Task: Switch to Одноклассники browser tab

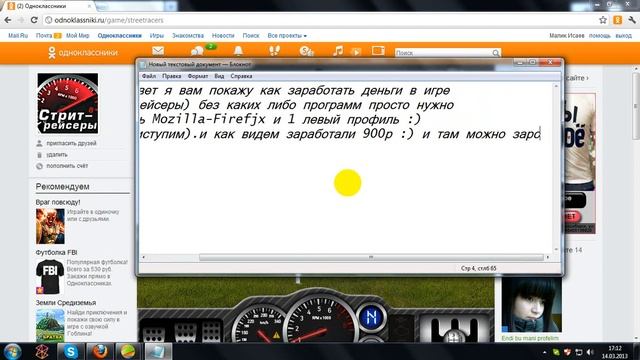Action: 48,6
